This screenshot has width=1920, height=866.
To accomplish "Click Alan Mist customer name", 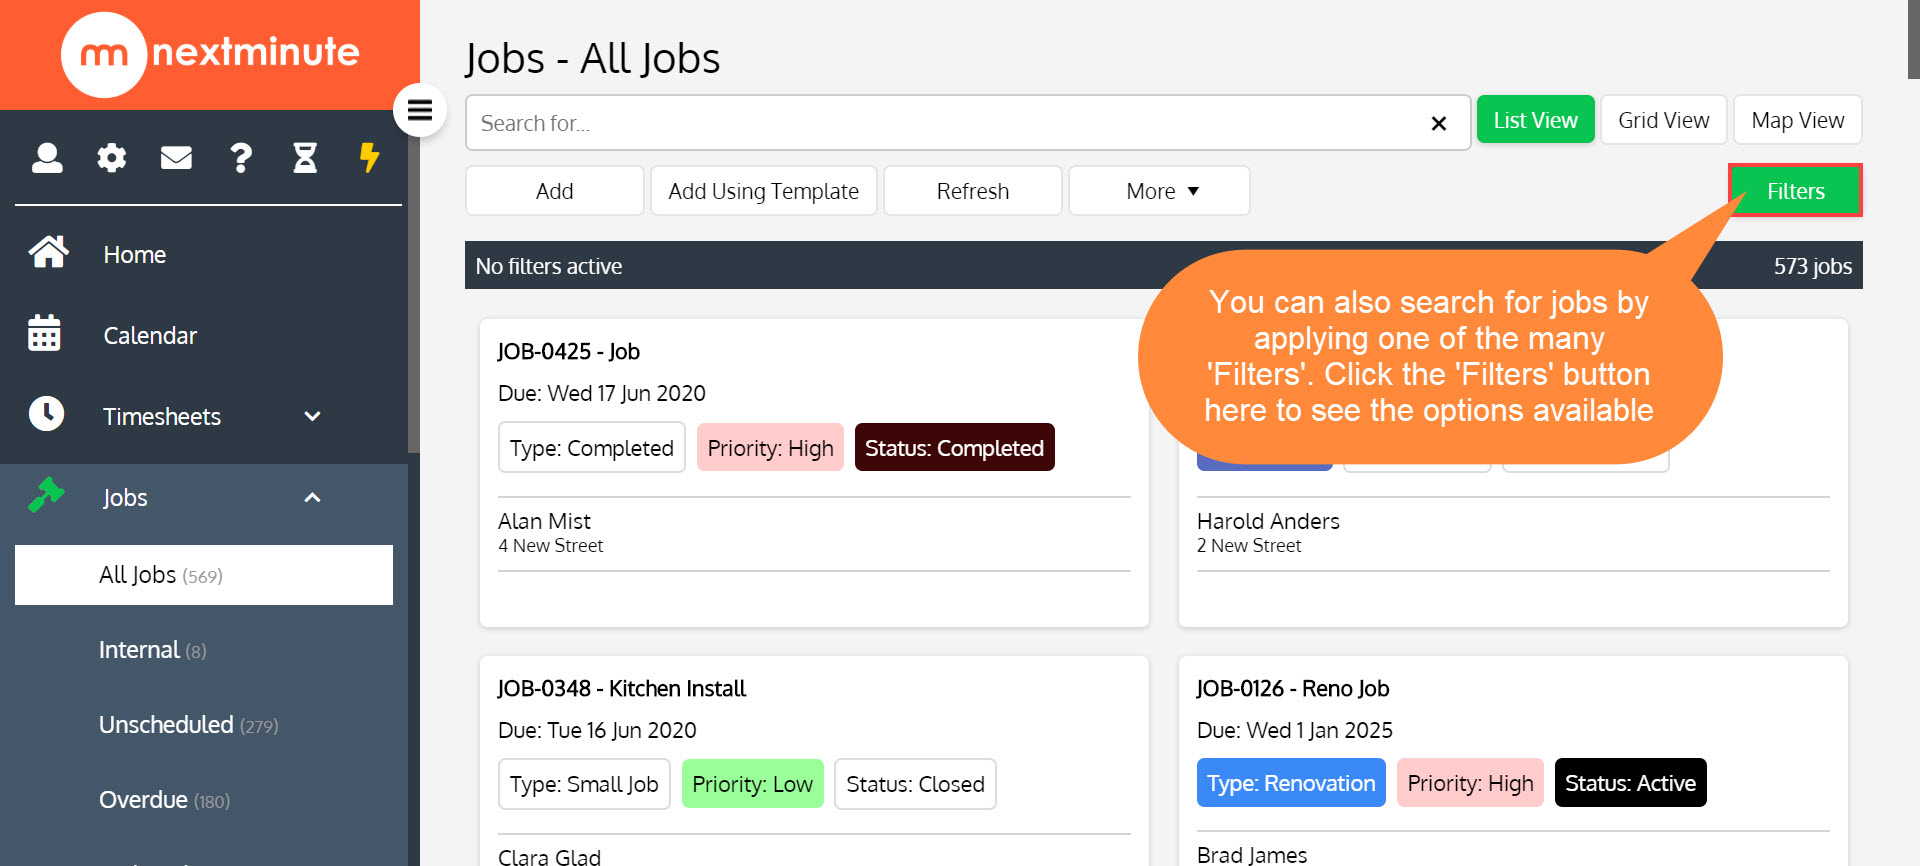I will (545, 521).
